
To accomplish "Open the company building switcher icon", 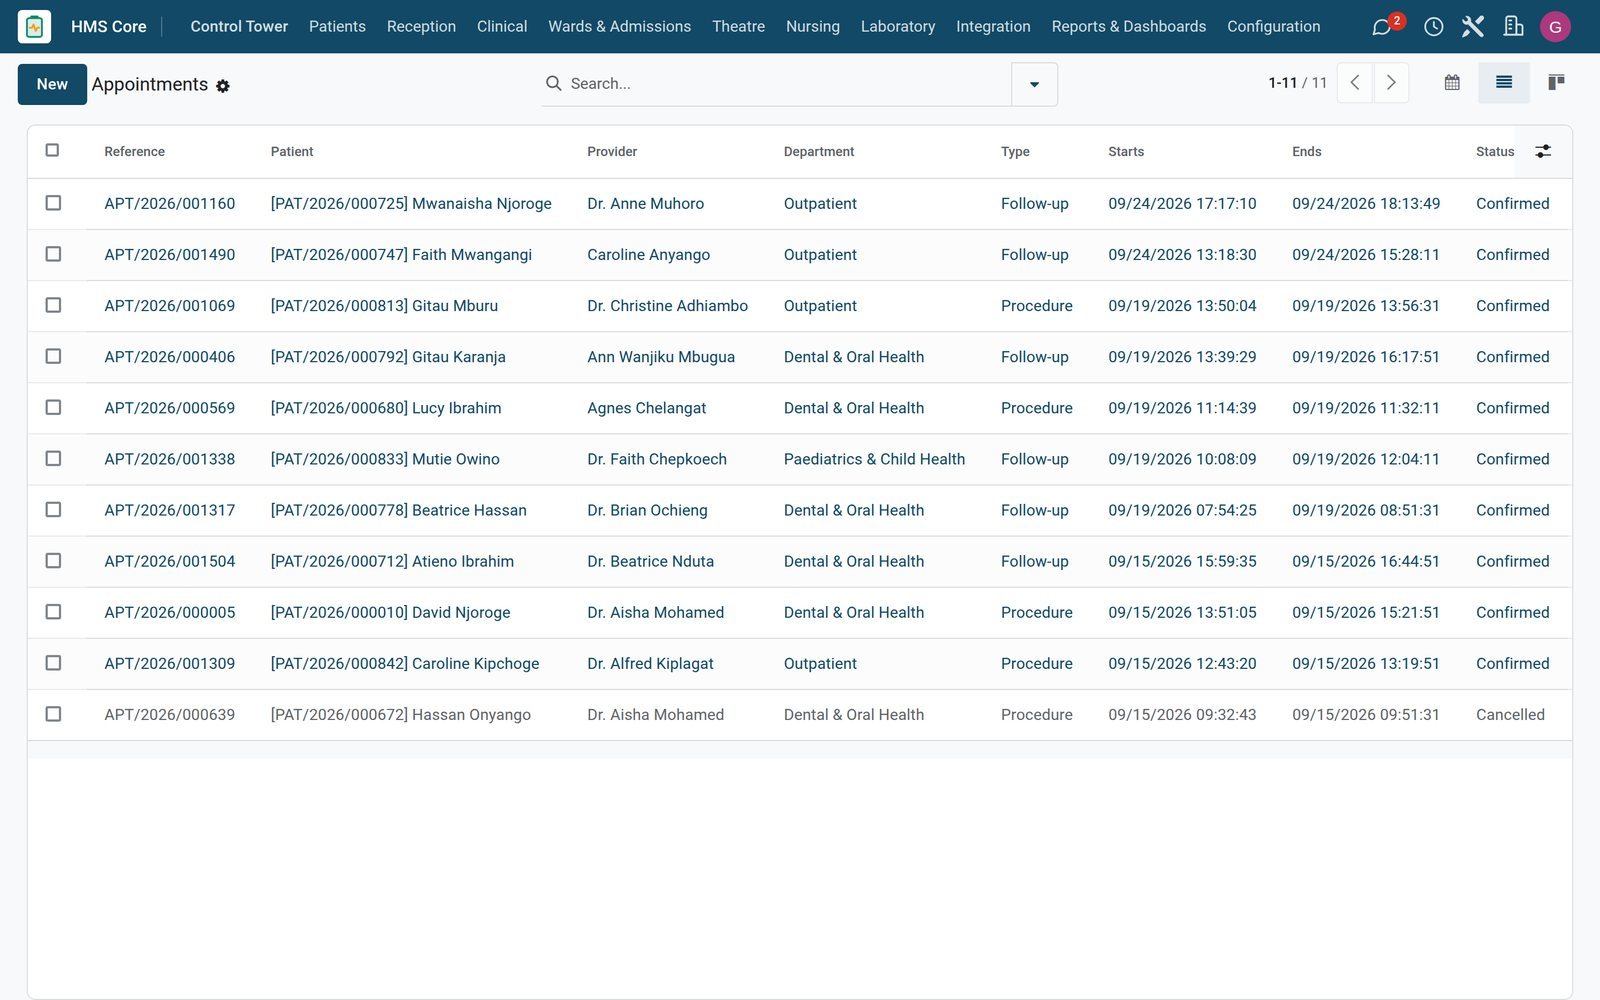I will pos(1513,27).
